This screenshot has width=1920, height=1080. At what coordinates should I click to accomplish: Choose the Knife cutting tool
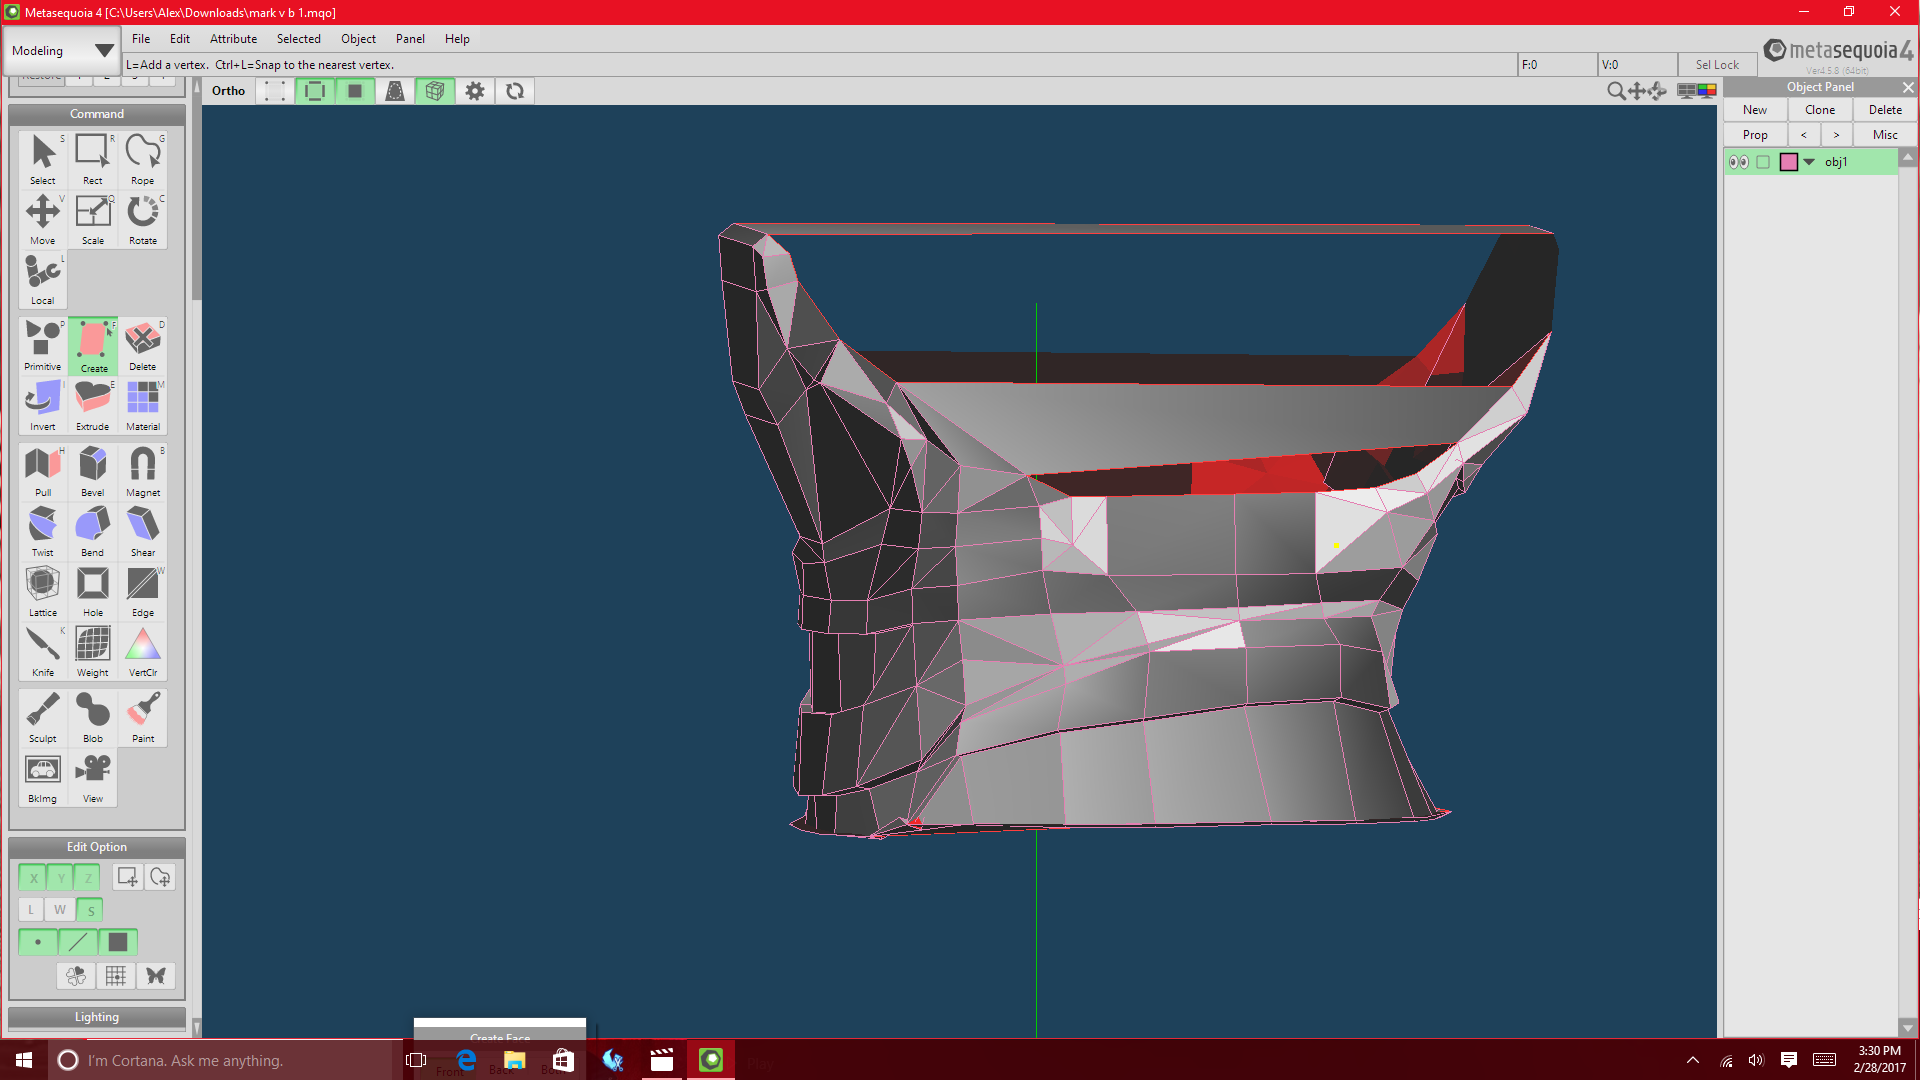43,651
